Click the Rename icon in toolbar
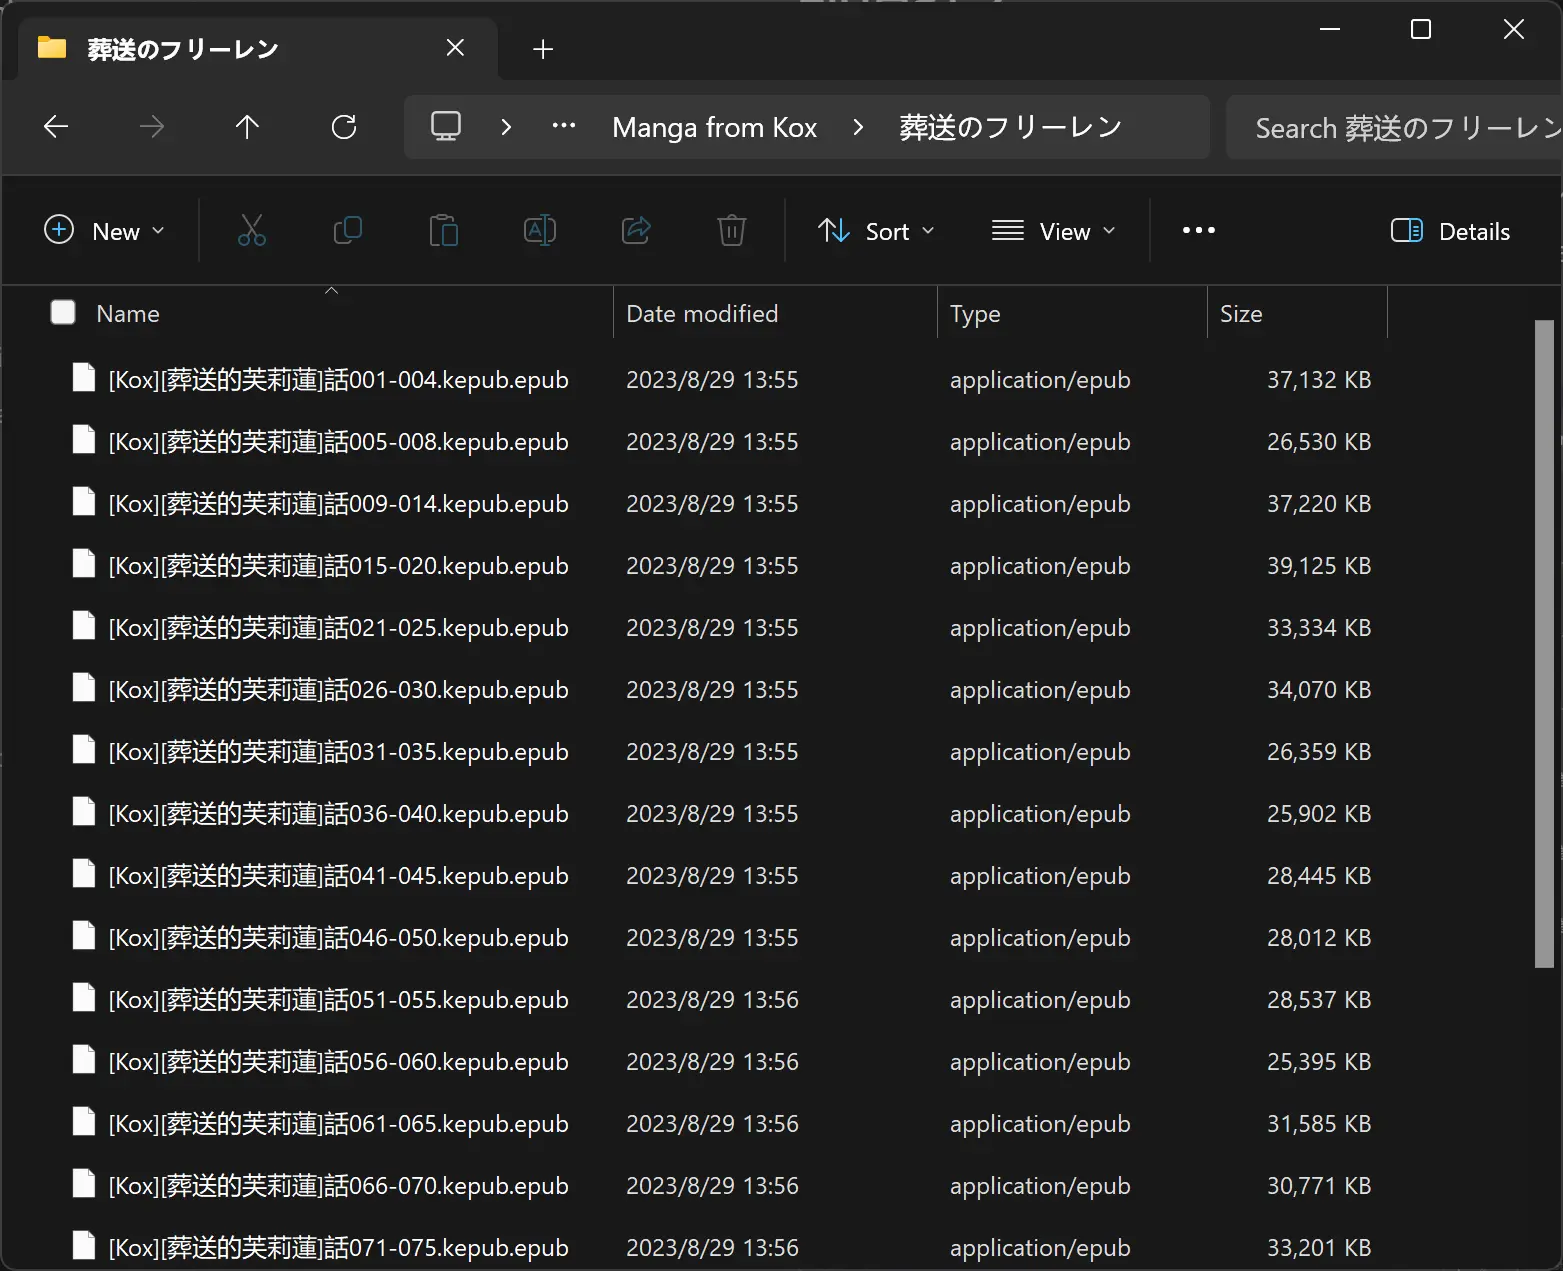Viewport: 1563px width, 1271px height. click(540, 231)
